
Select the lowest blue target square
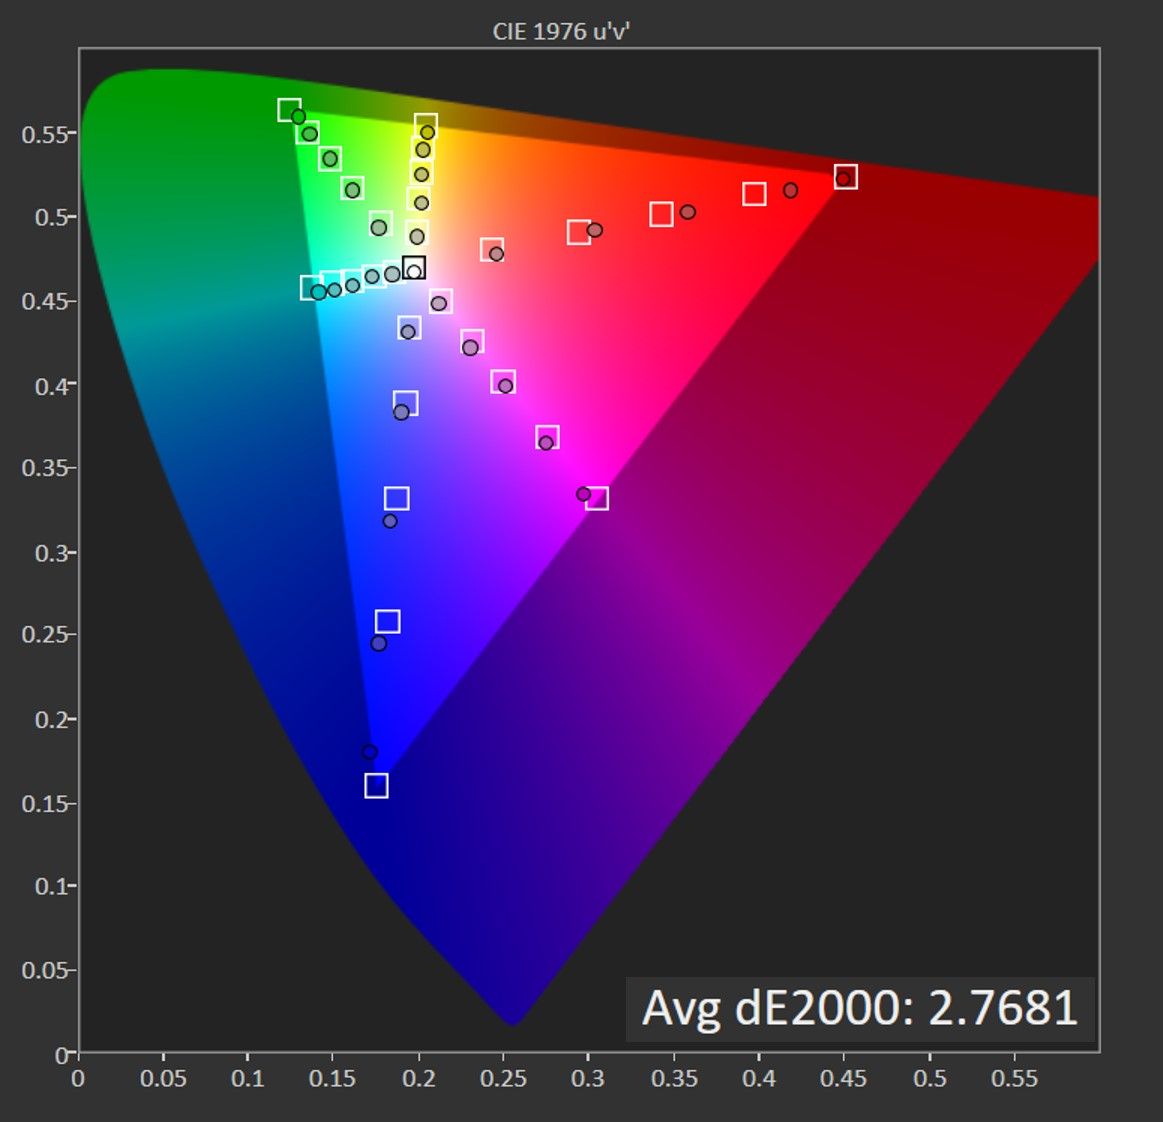(376, 785)
